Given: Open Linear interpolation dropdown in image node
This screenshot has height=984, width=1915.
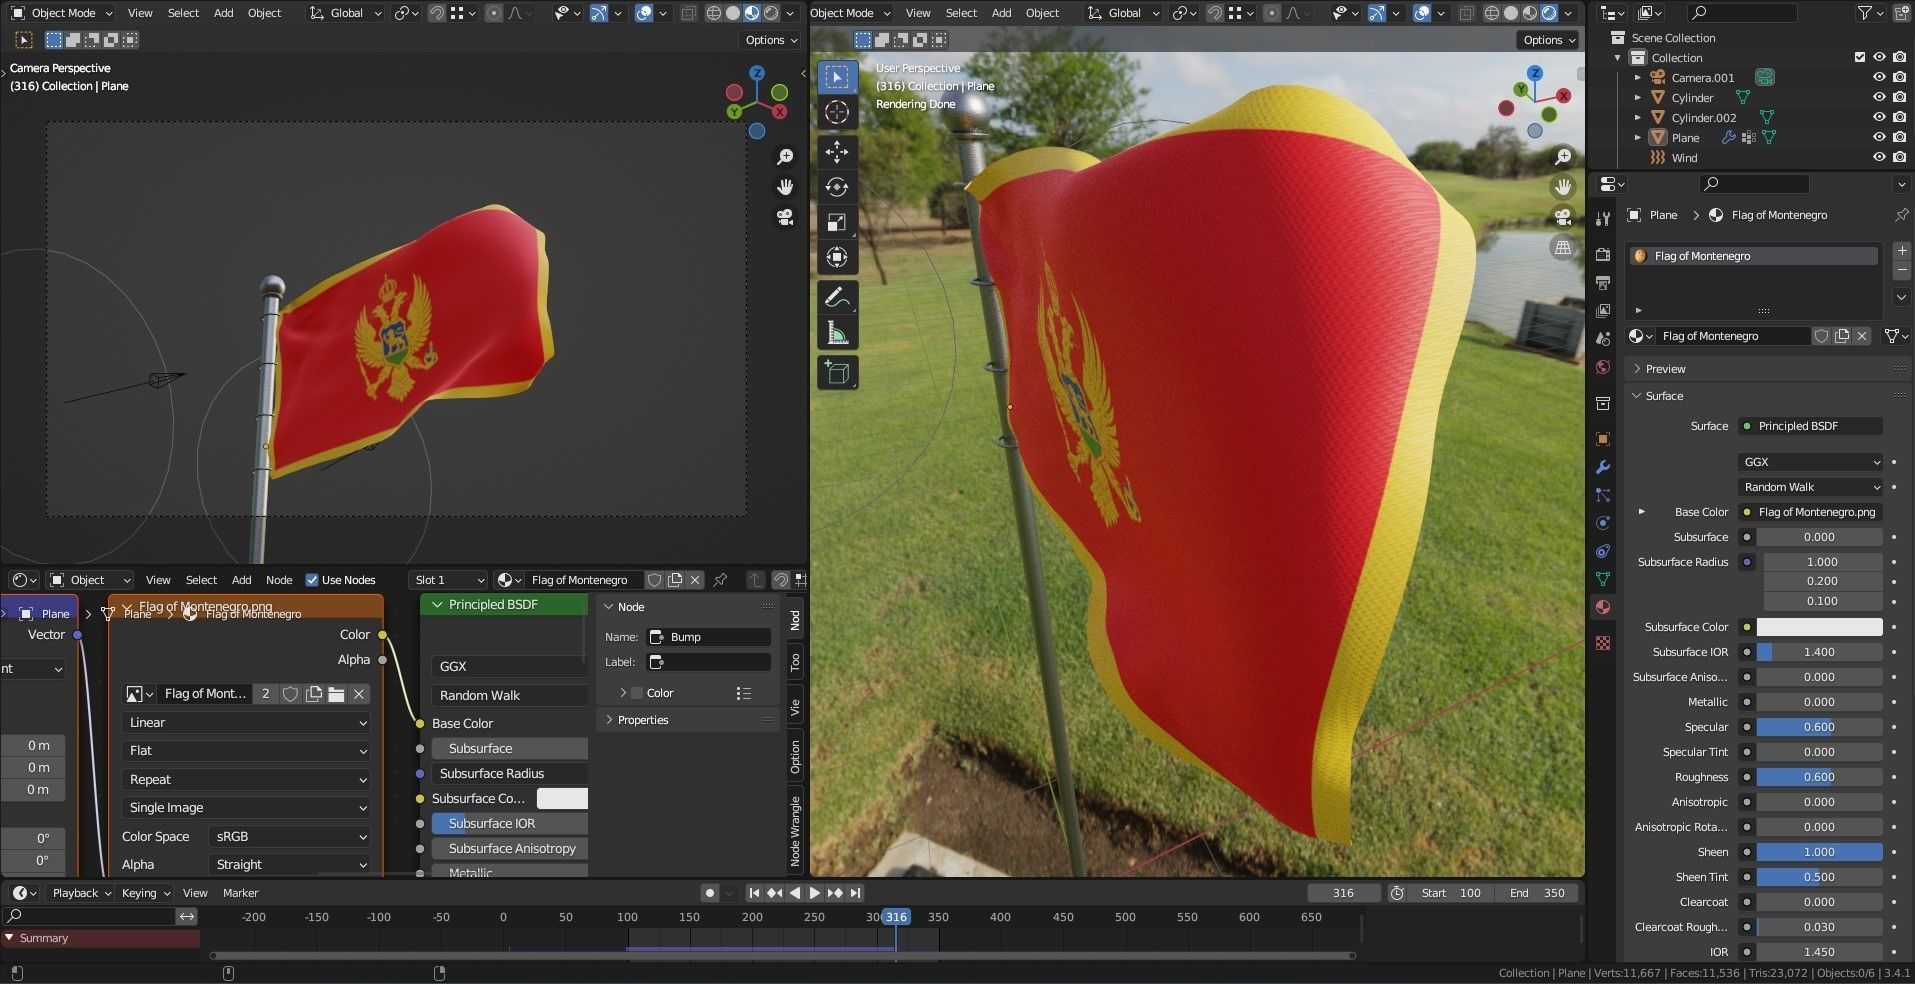Looking at the screenshot, I should 246,722.
